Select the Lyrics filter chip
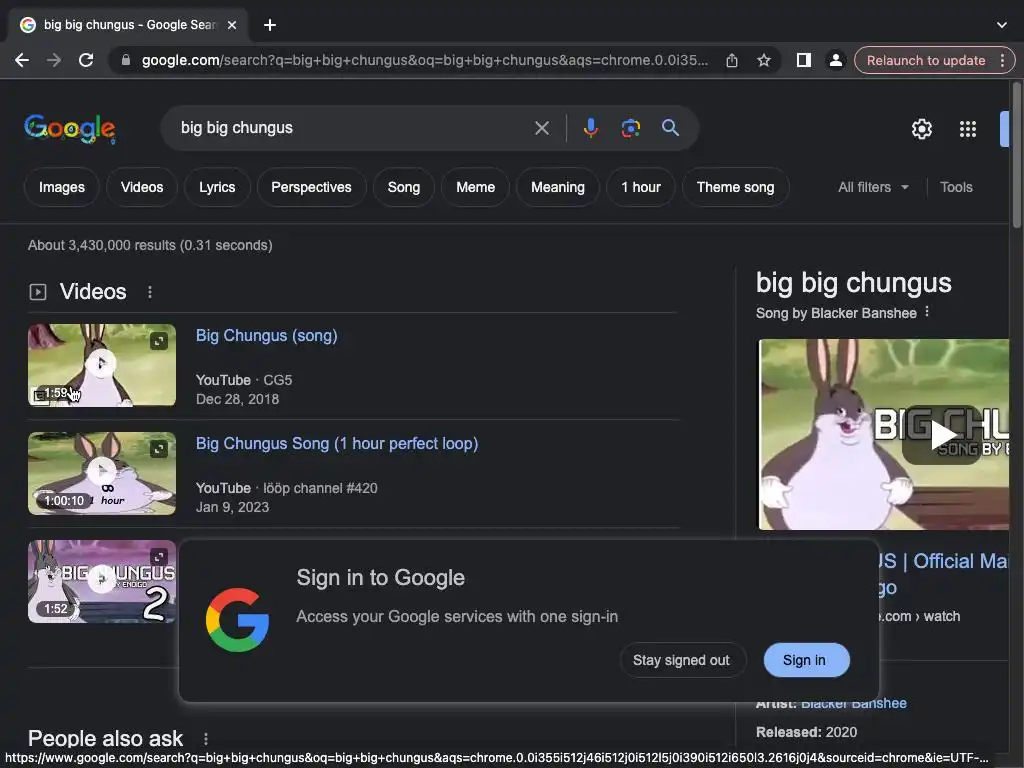The width and height of the screenshot is (1024, 768). pos(217,187)
